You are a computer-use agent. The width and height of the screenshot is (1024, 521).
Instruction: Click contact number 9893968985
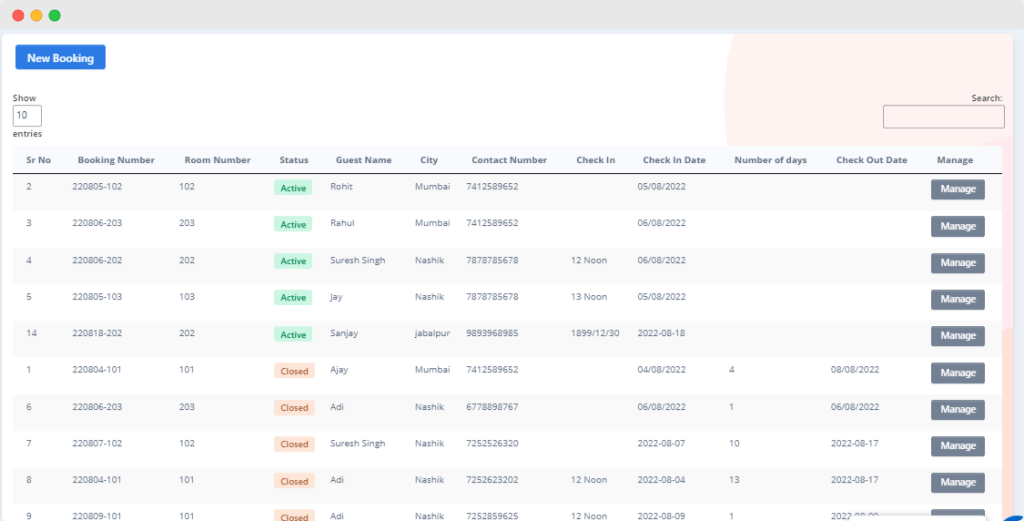492,334
